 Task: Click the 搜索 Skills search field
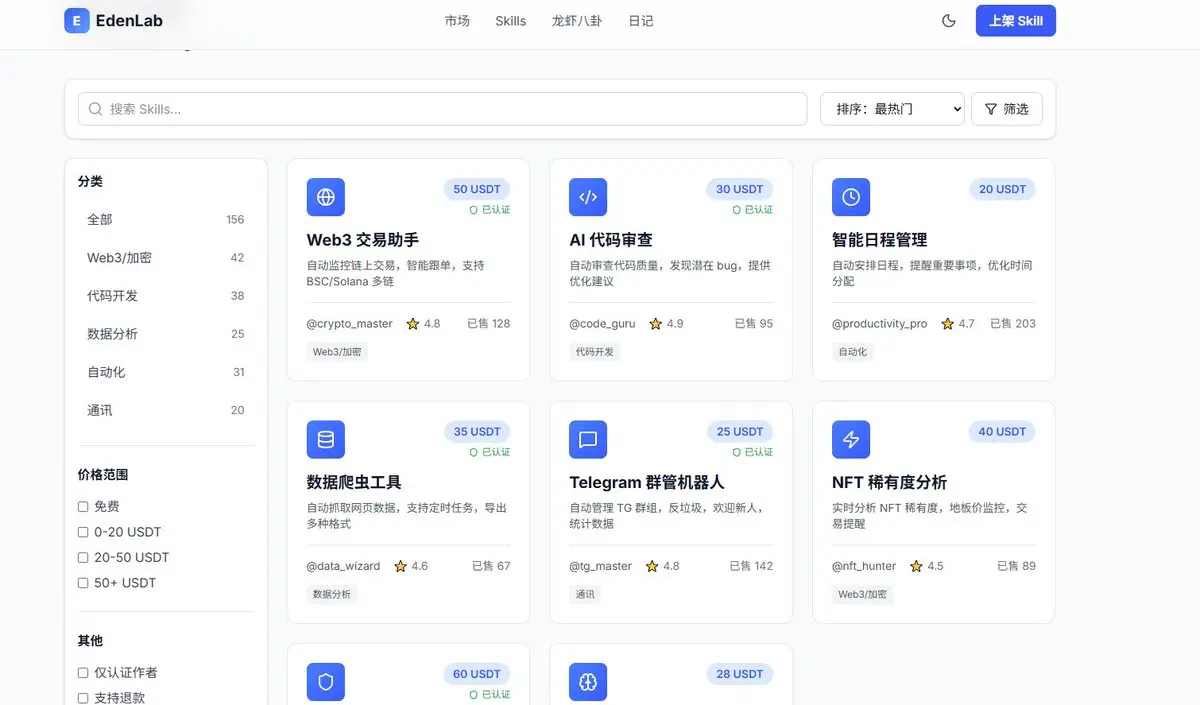tap(442, 109)
